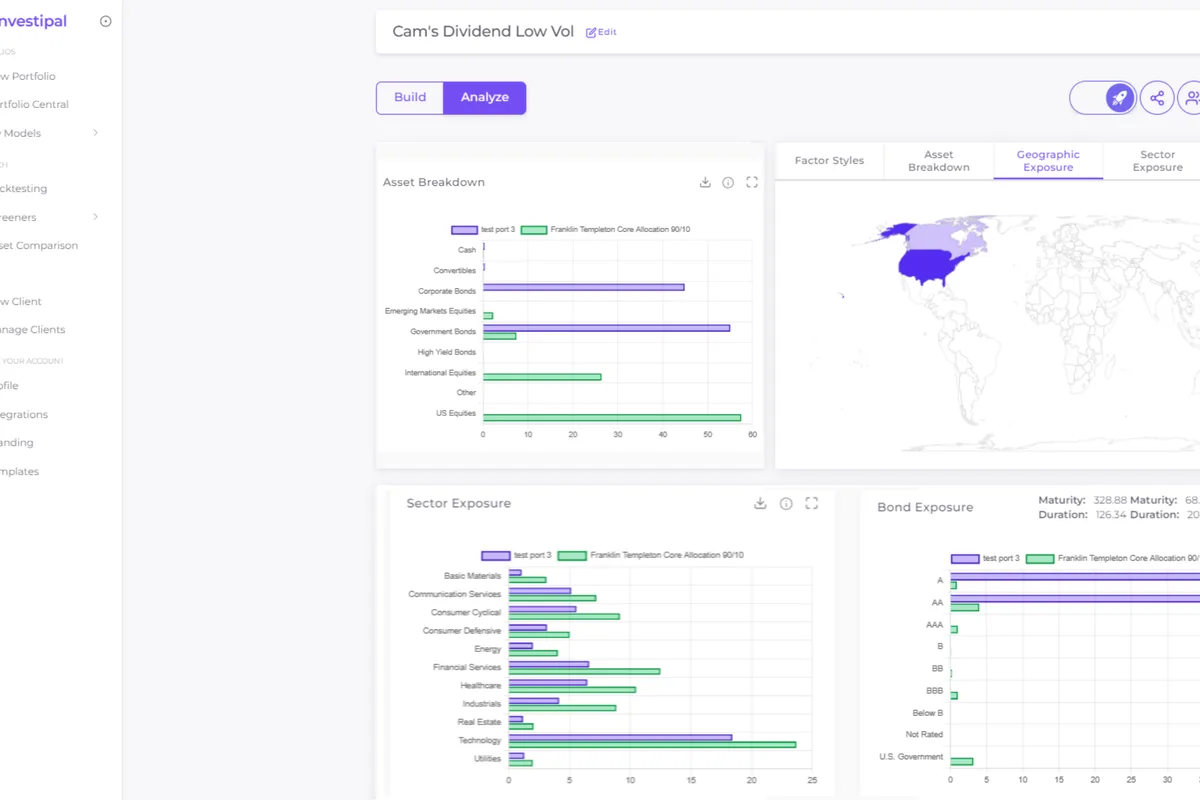Expand Asset Breakdown chart to fullscreen
Viewport: 1200px width, 800px height.
pos(752,182)
